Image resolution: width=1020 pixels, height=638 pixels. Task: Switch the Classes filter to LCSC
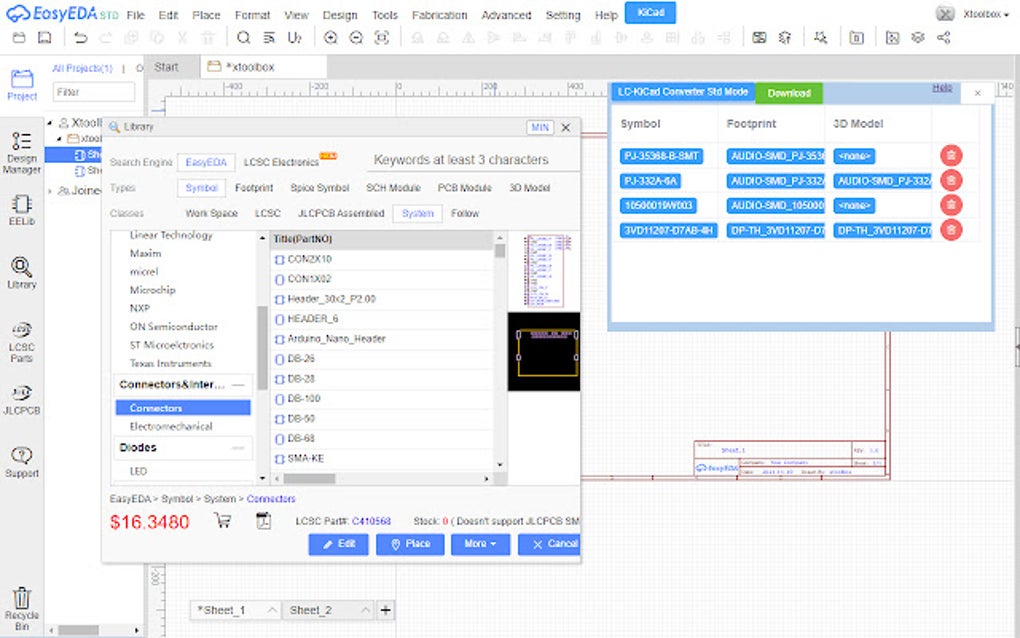[x=267, y=213]
